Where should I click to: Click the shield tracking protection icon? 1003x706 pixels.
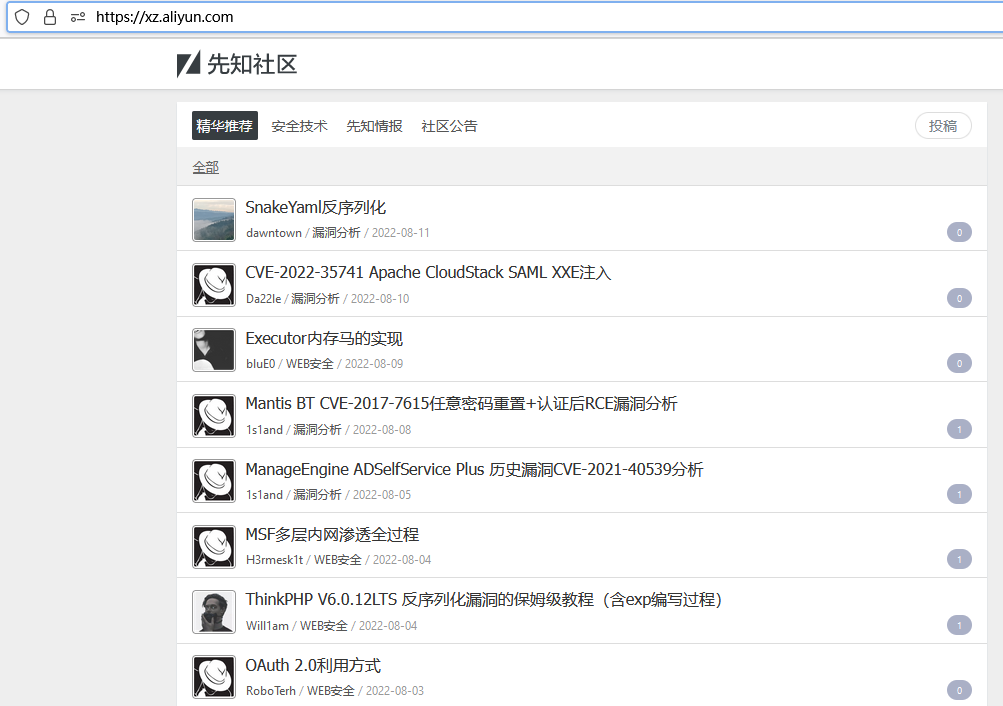[22, 17]
